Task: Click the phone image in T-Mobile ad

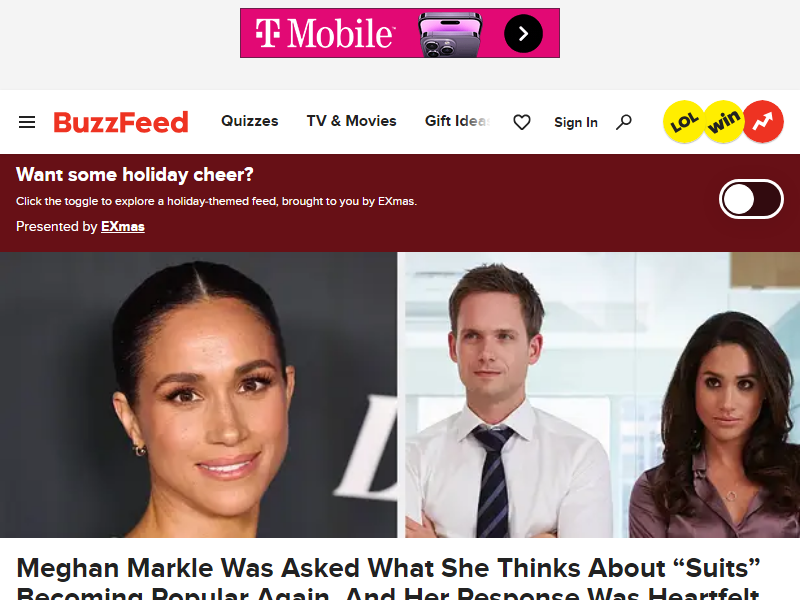Action: pos(449,35)
